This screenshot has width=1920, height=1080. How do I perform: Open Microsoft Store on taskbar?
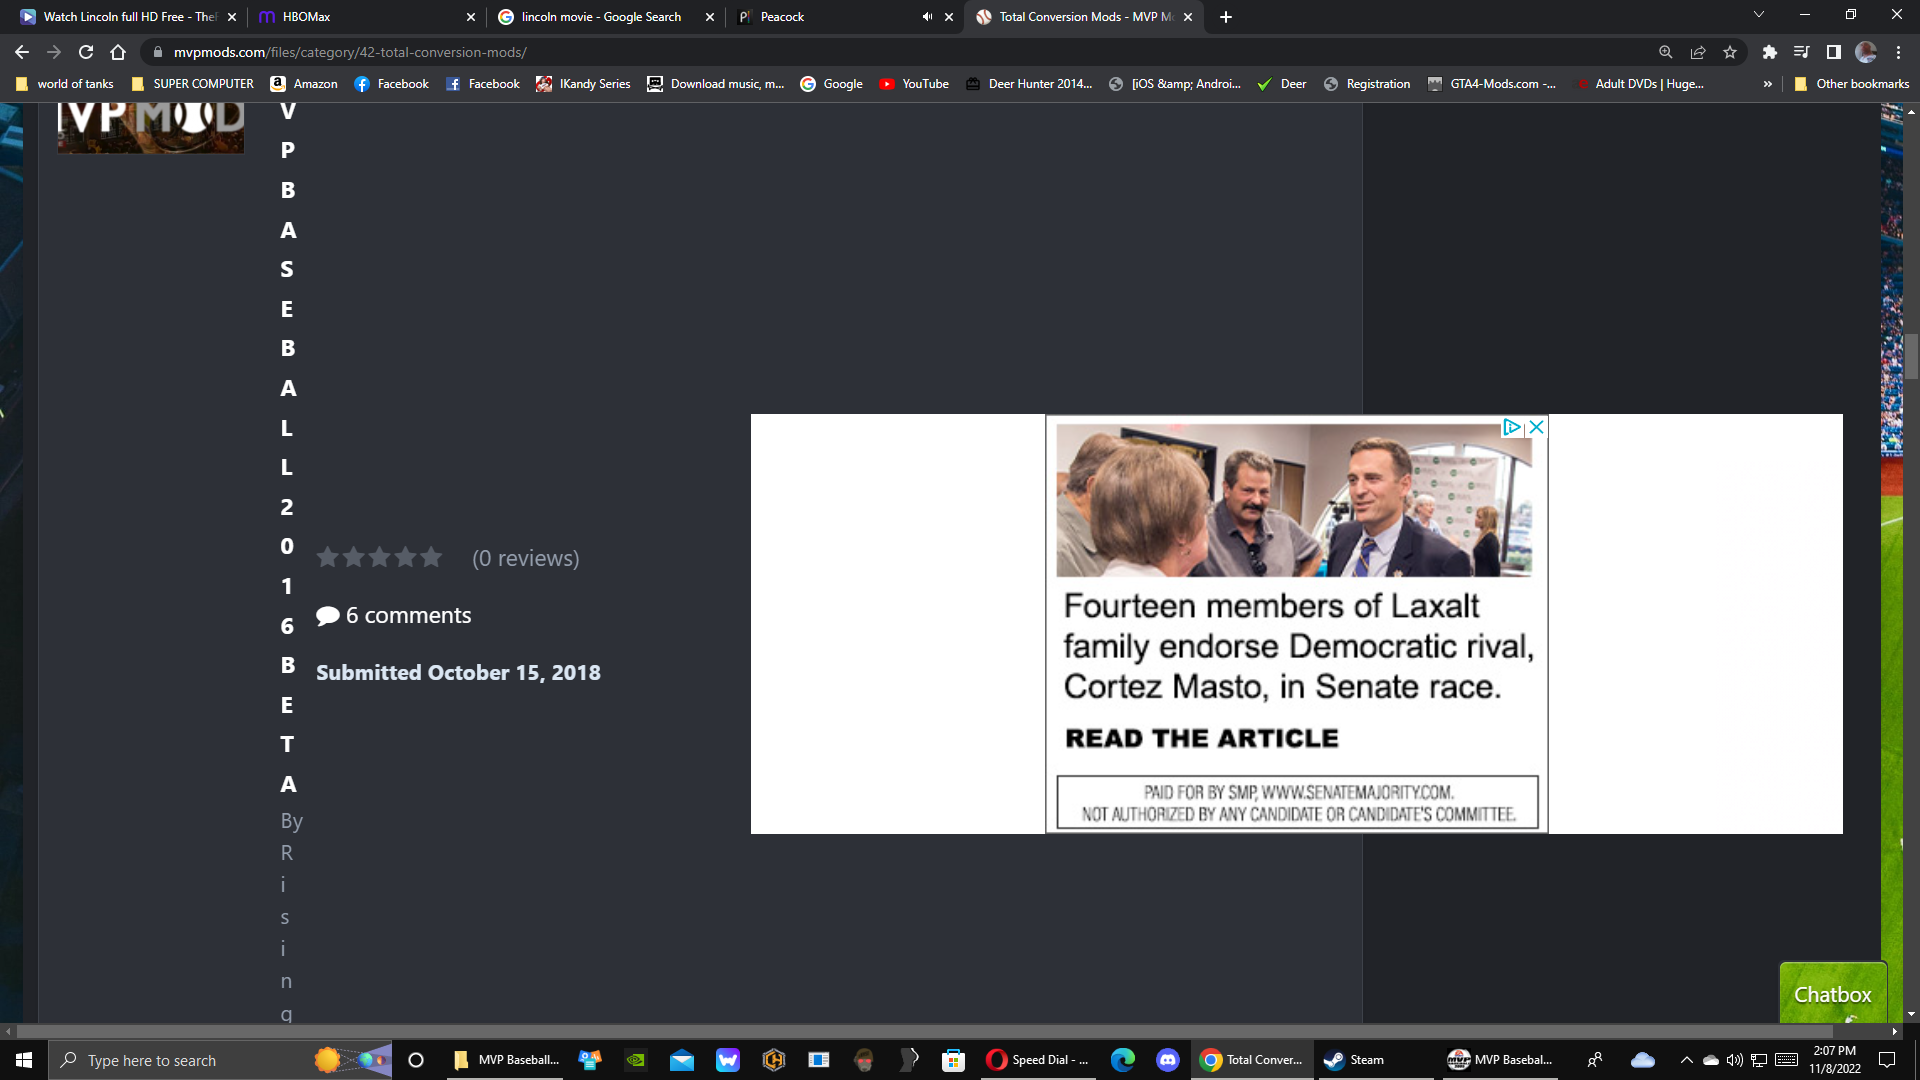point(953,1060)
